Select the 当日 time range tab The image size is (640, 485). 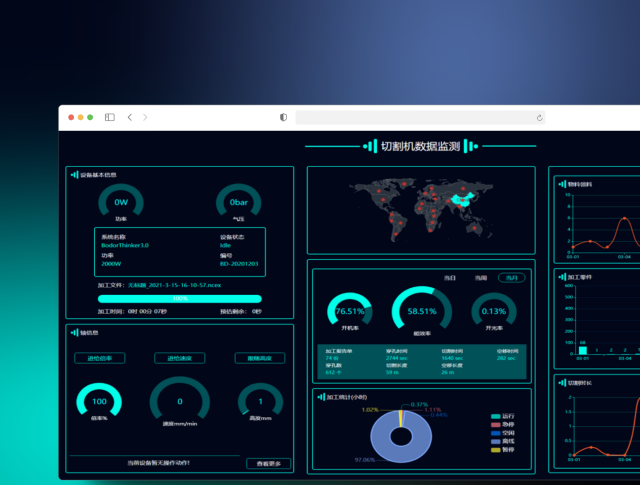click(x=449, y=278)
